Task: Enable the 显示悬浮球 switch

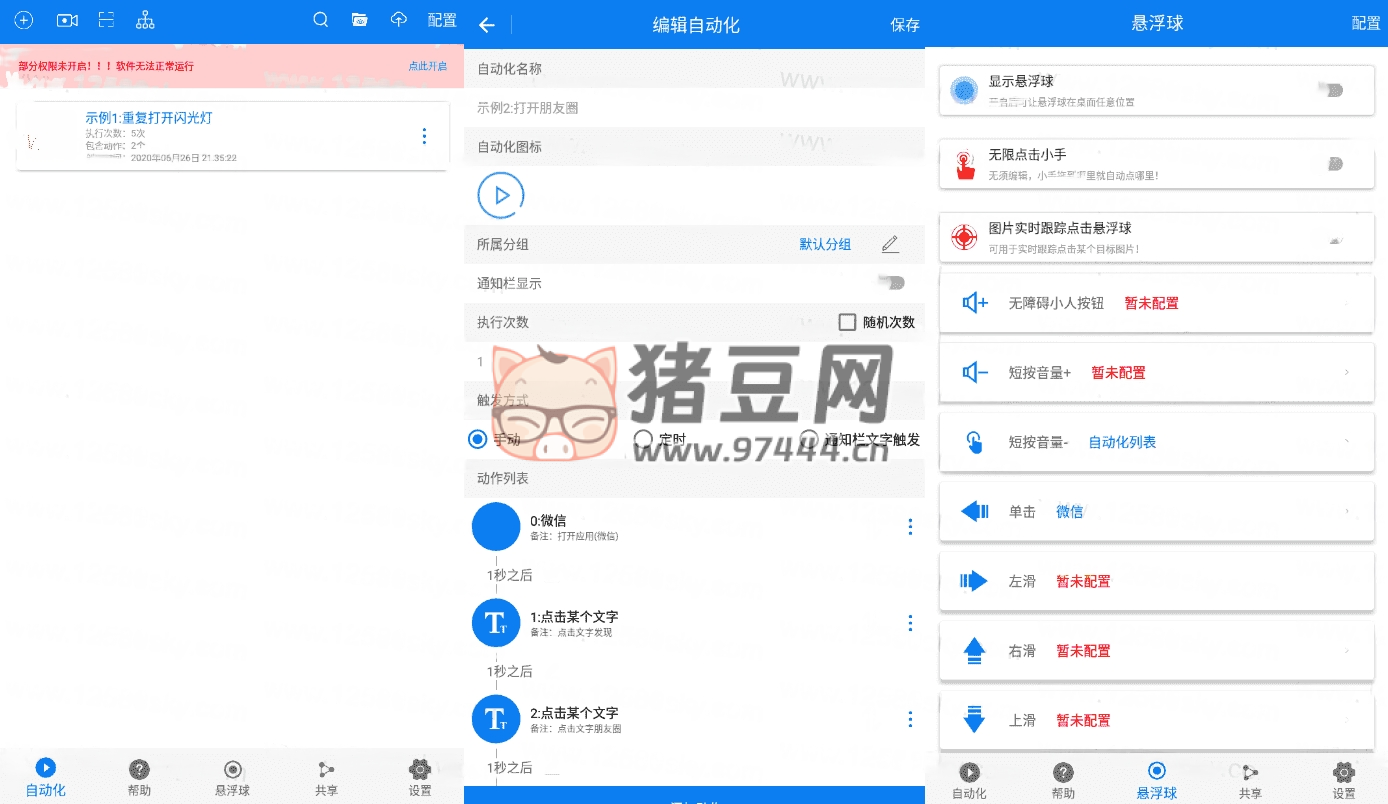Action: pyautogui.click(x=1330, y=90)
